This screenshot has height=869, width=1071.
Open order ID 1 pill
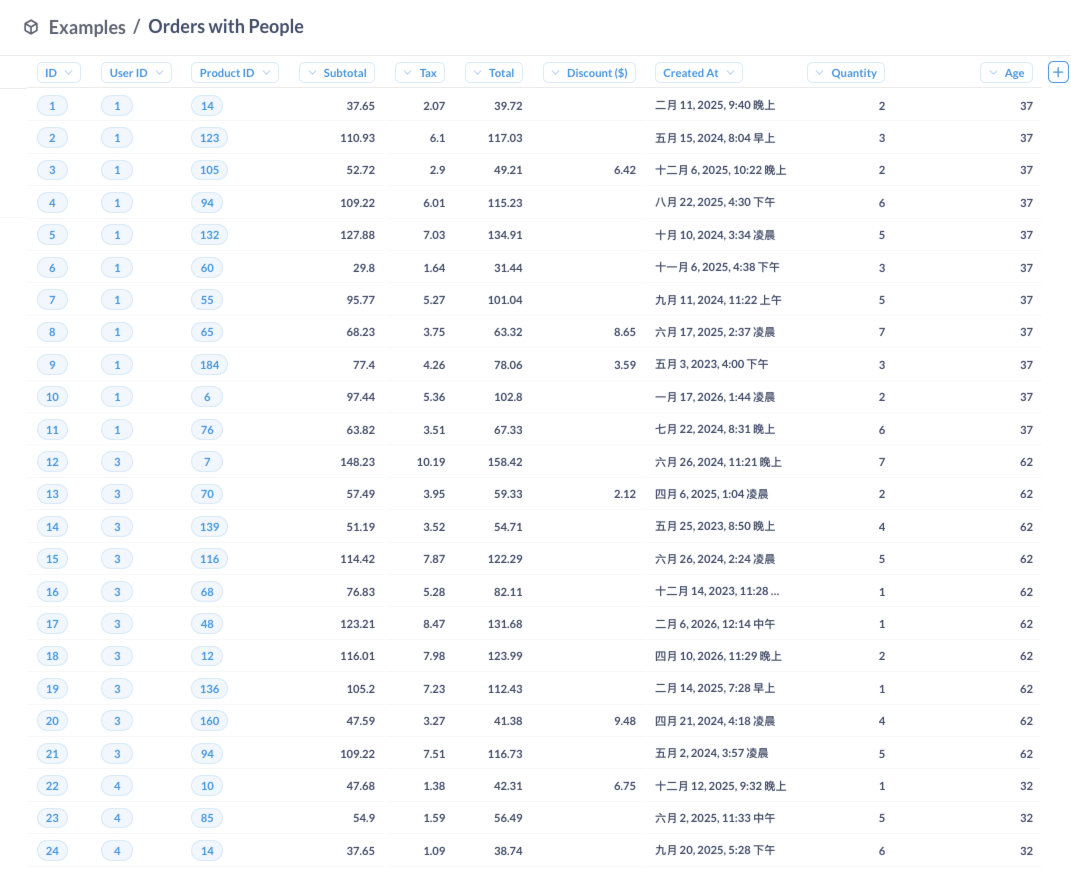point(52,106)
